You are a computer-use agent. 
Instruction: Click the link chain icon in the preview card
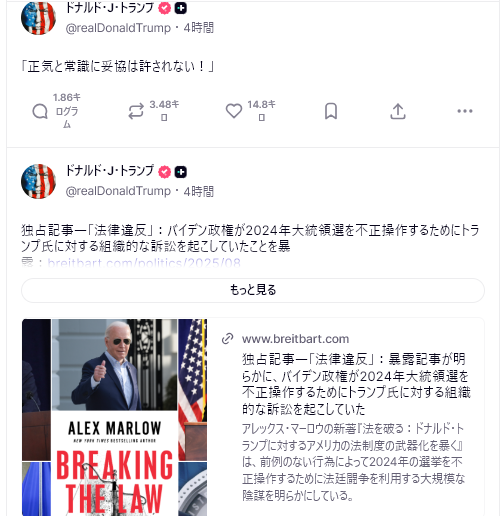(x=228, y=338)
